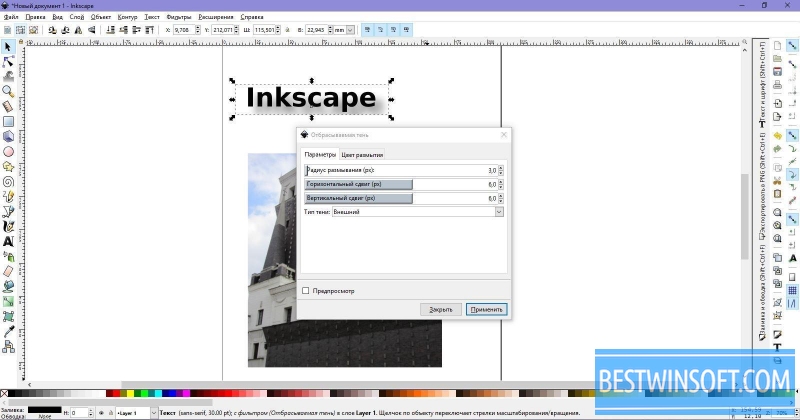Open the Объект menu

point(101,17)
